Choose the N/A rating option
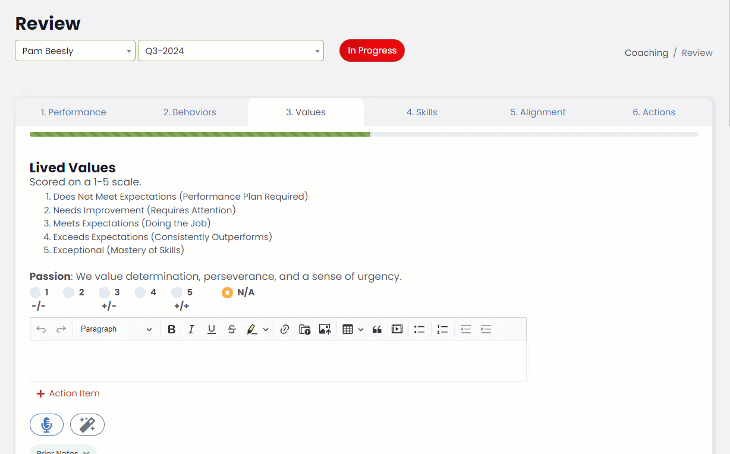The image size is (730, 454). point(227,293)
